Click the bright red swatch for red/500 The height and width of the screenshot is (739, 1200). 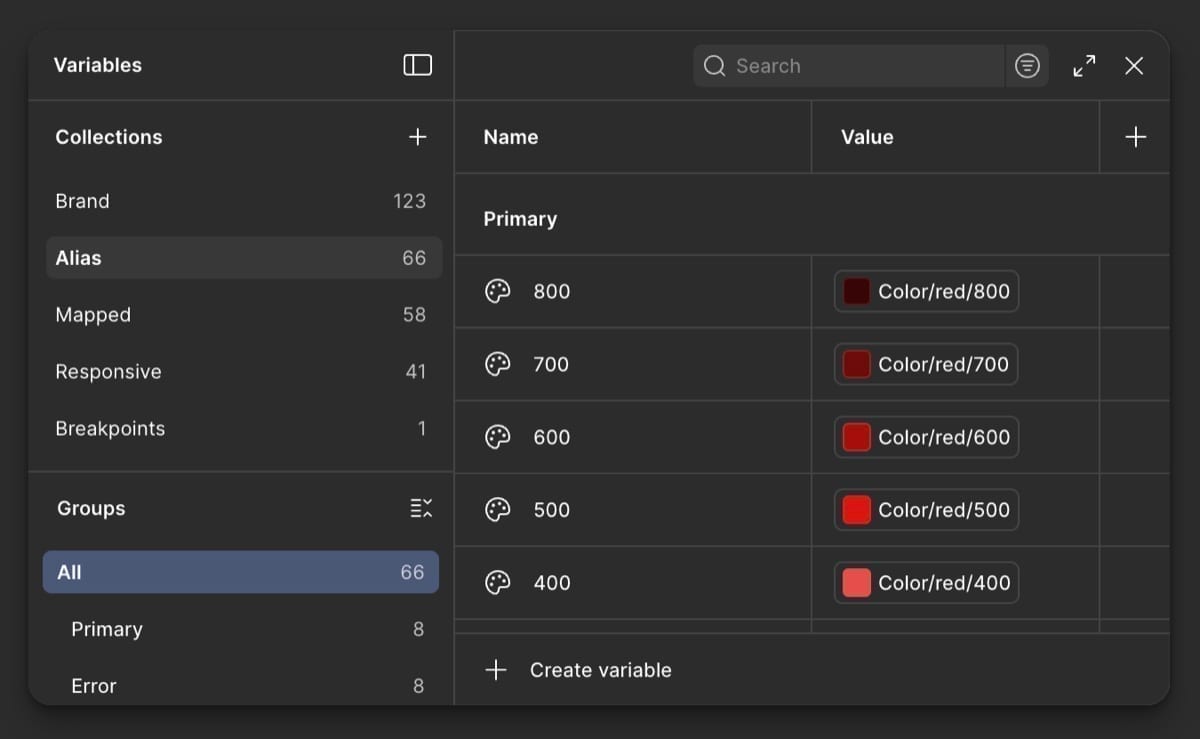pyautogui.click(x=857, y=510)
